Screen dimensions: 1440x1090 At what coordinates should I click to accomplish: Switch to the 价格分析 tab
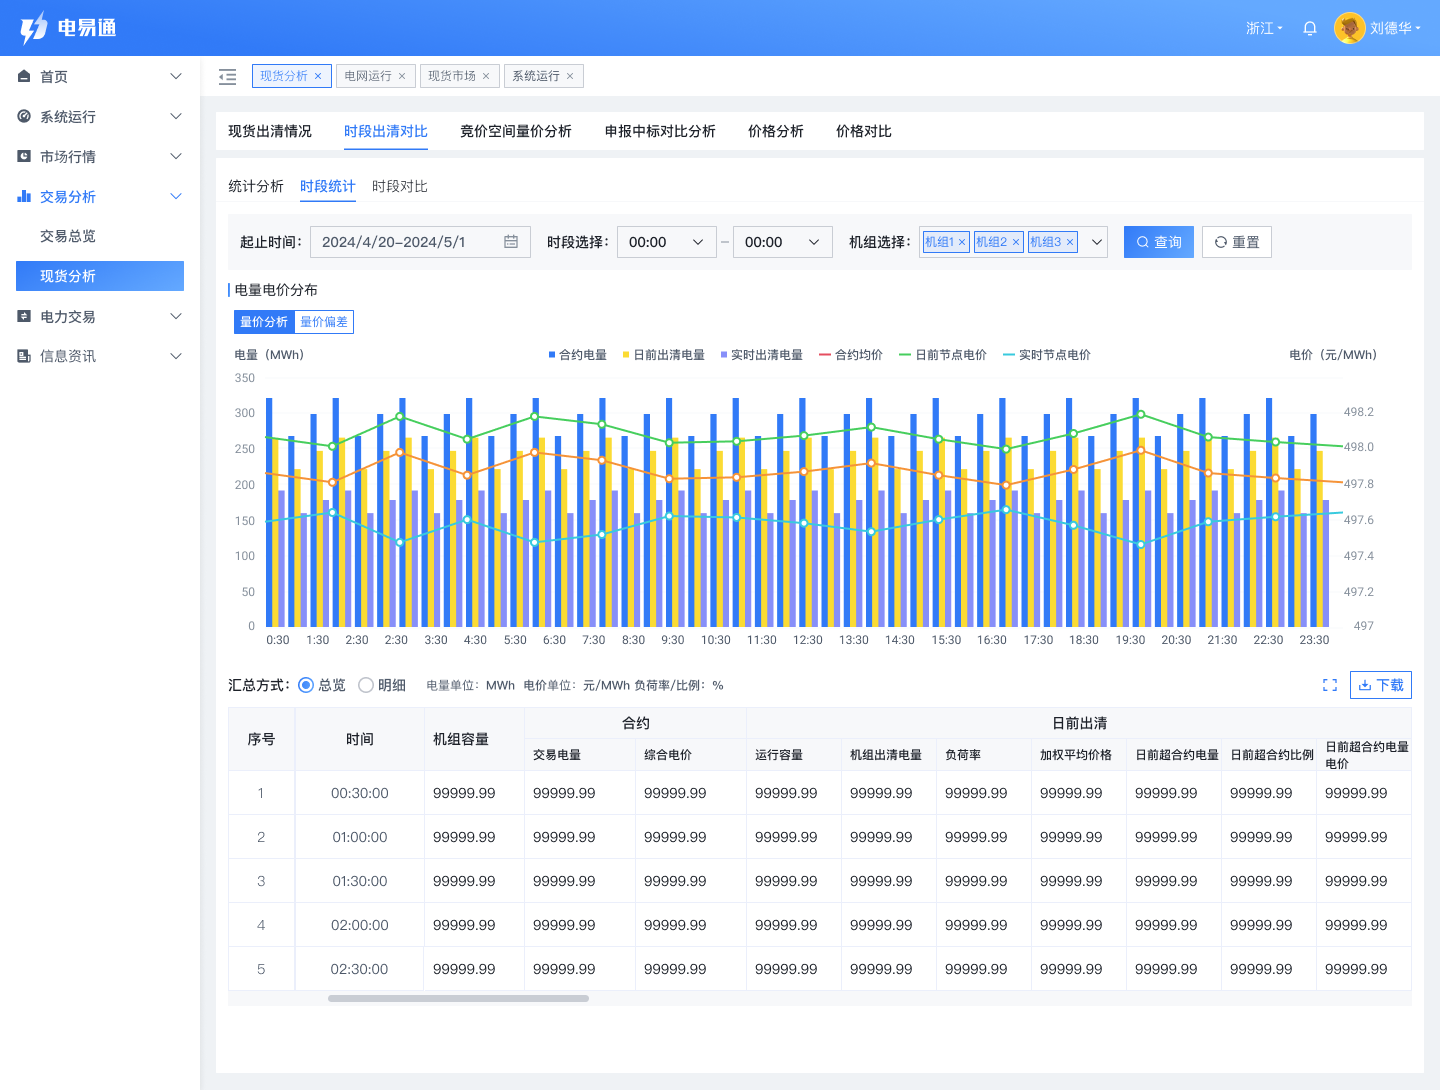pyautogui.click(x=775, y=131)
